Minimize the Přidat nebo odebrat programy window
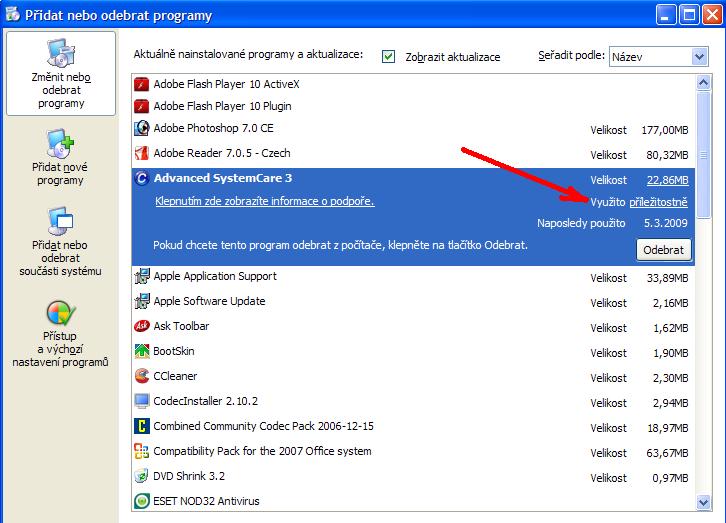The image size is (726, 523). coord(666,15)
